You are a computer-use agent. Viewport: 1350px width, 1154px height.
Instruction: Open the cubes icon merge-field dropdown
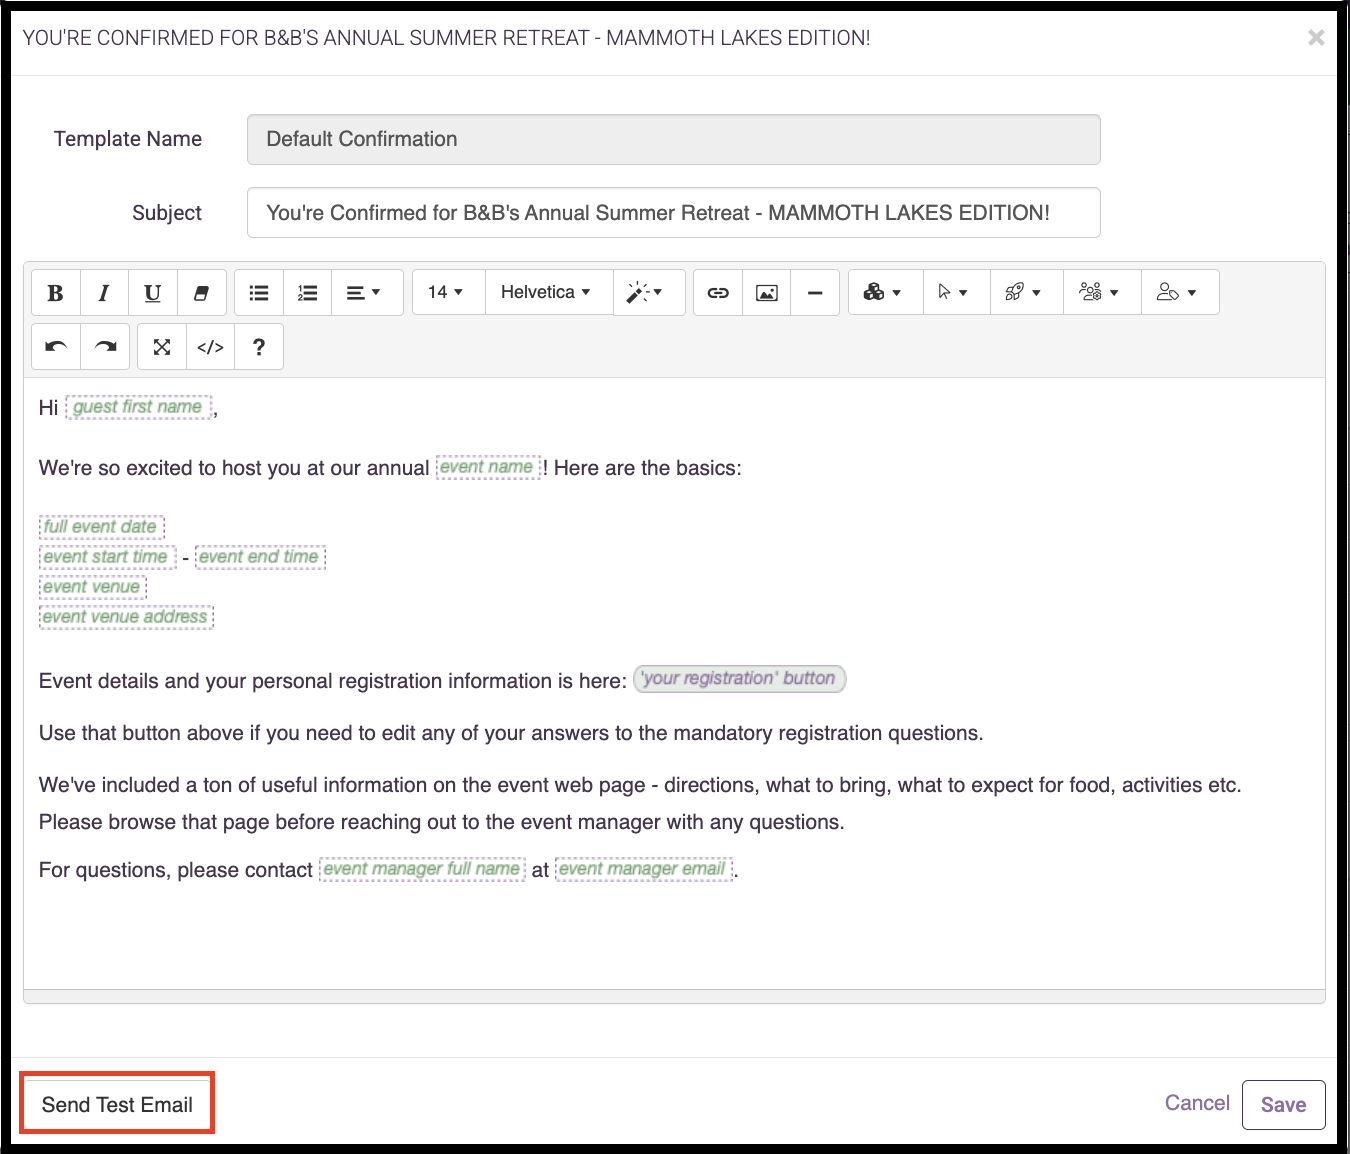click(x=886, y=293)
